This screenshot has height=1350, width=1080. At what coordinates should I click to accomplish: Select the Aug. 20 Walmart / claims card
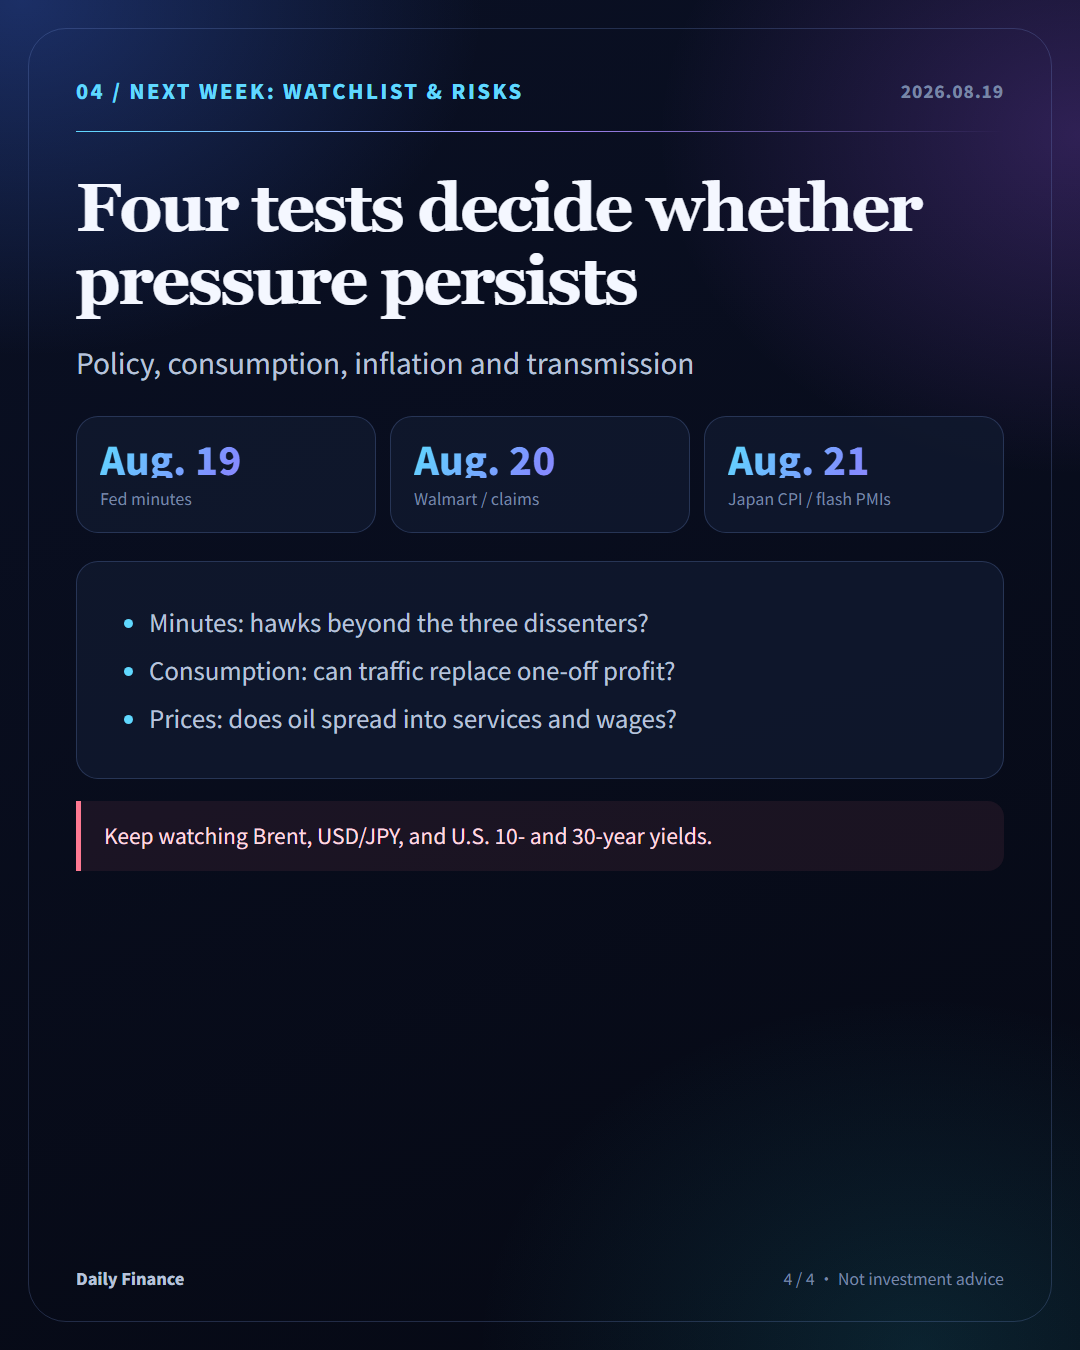point(540,474)
